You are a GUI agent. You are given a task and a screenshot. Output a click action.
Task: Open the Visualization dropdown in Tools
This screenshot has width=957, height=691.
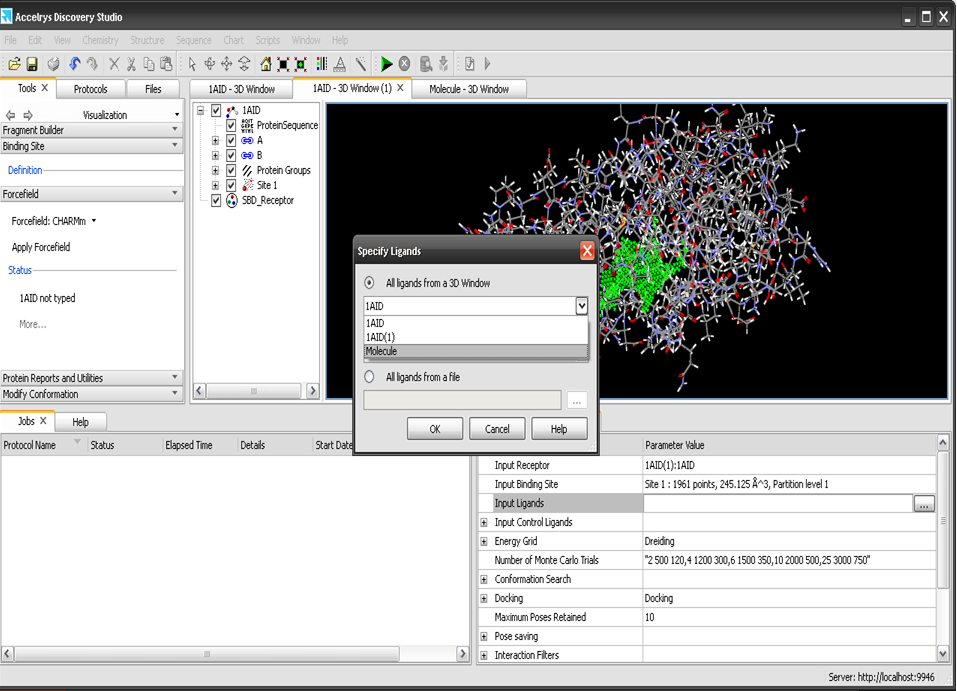(177, 115)
